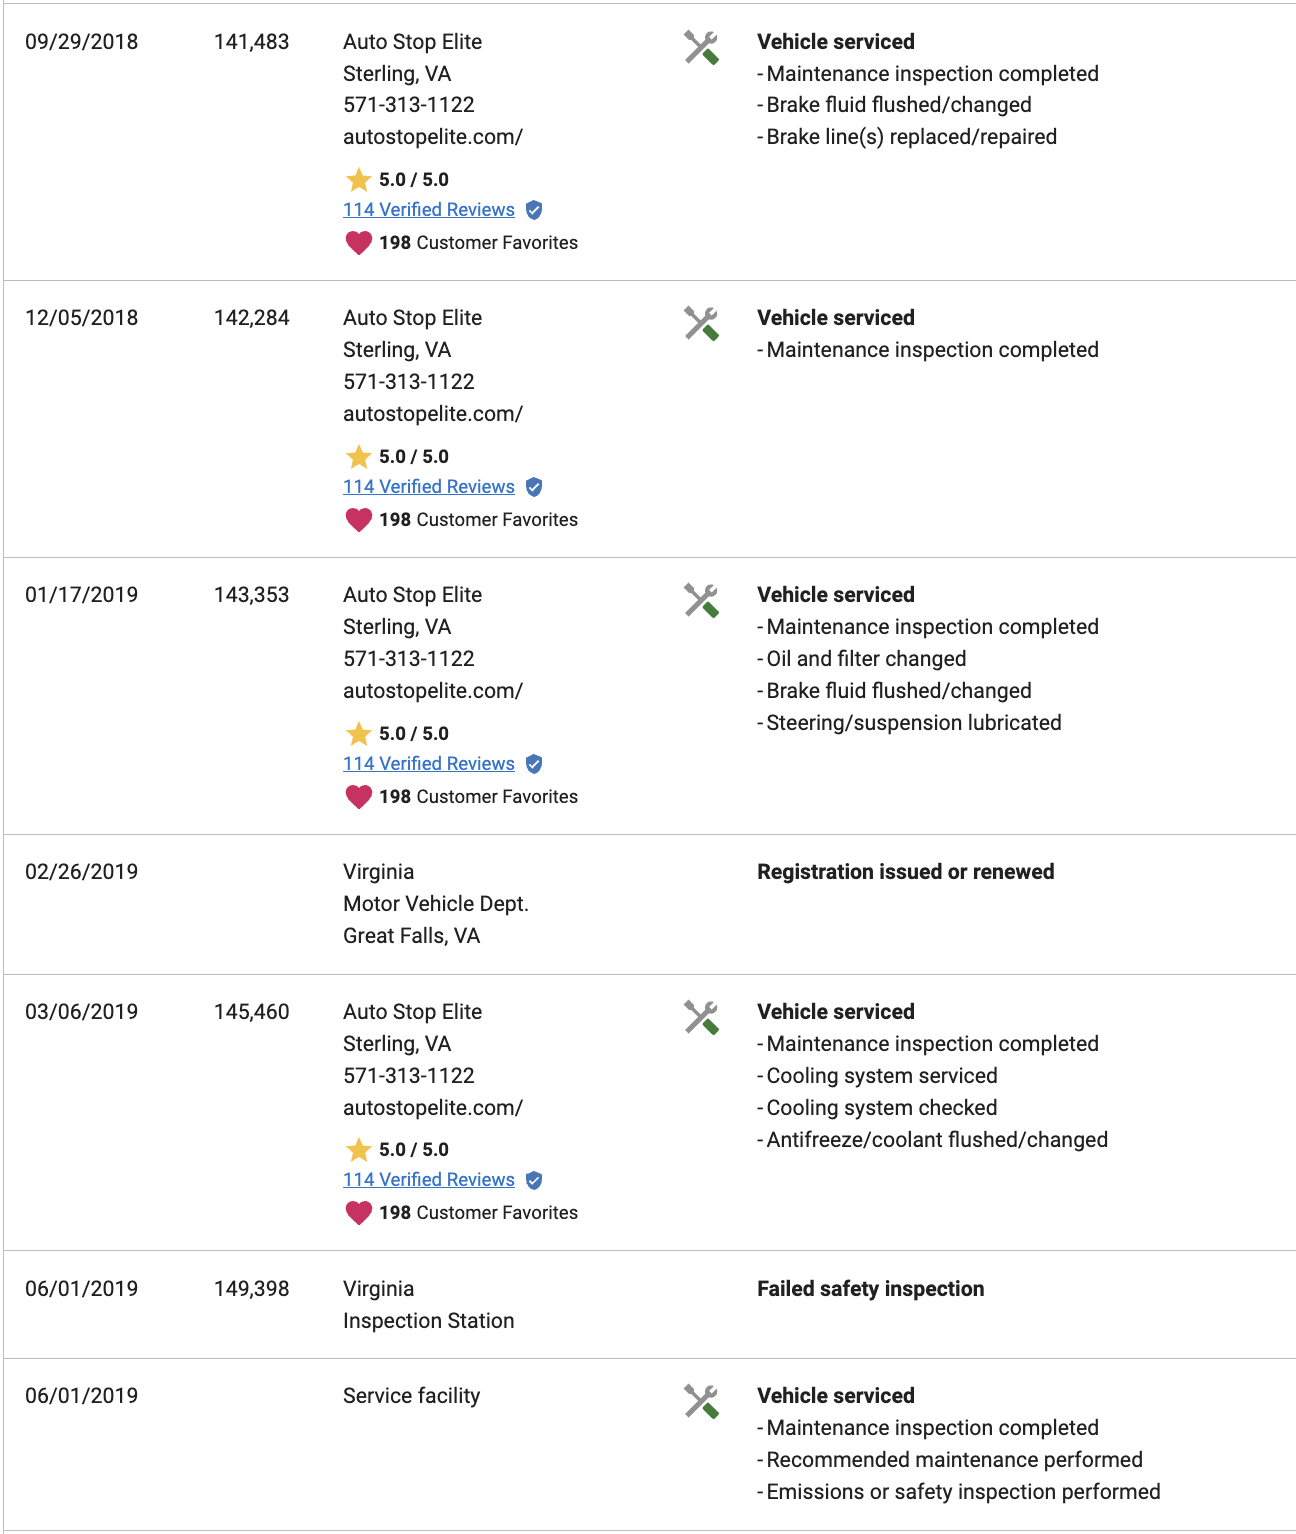Screen dimensions: 1296x1534
Task: Open 114 Verified Reviews link for 09/29/2018
Action: point(429,210)
